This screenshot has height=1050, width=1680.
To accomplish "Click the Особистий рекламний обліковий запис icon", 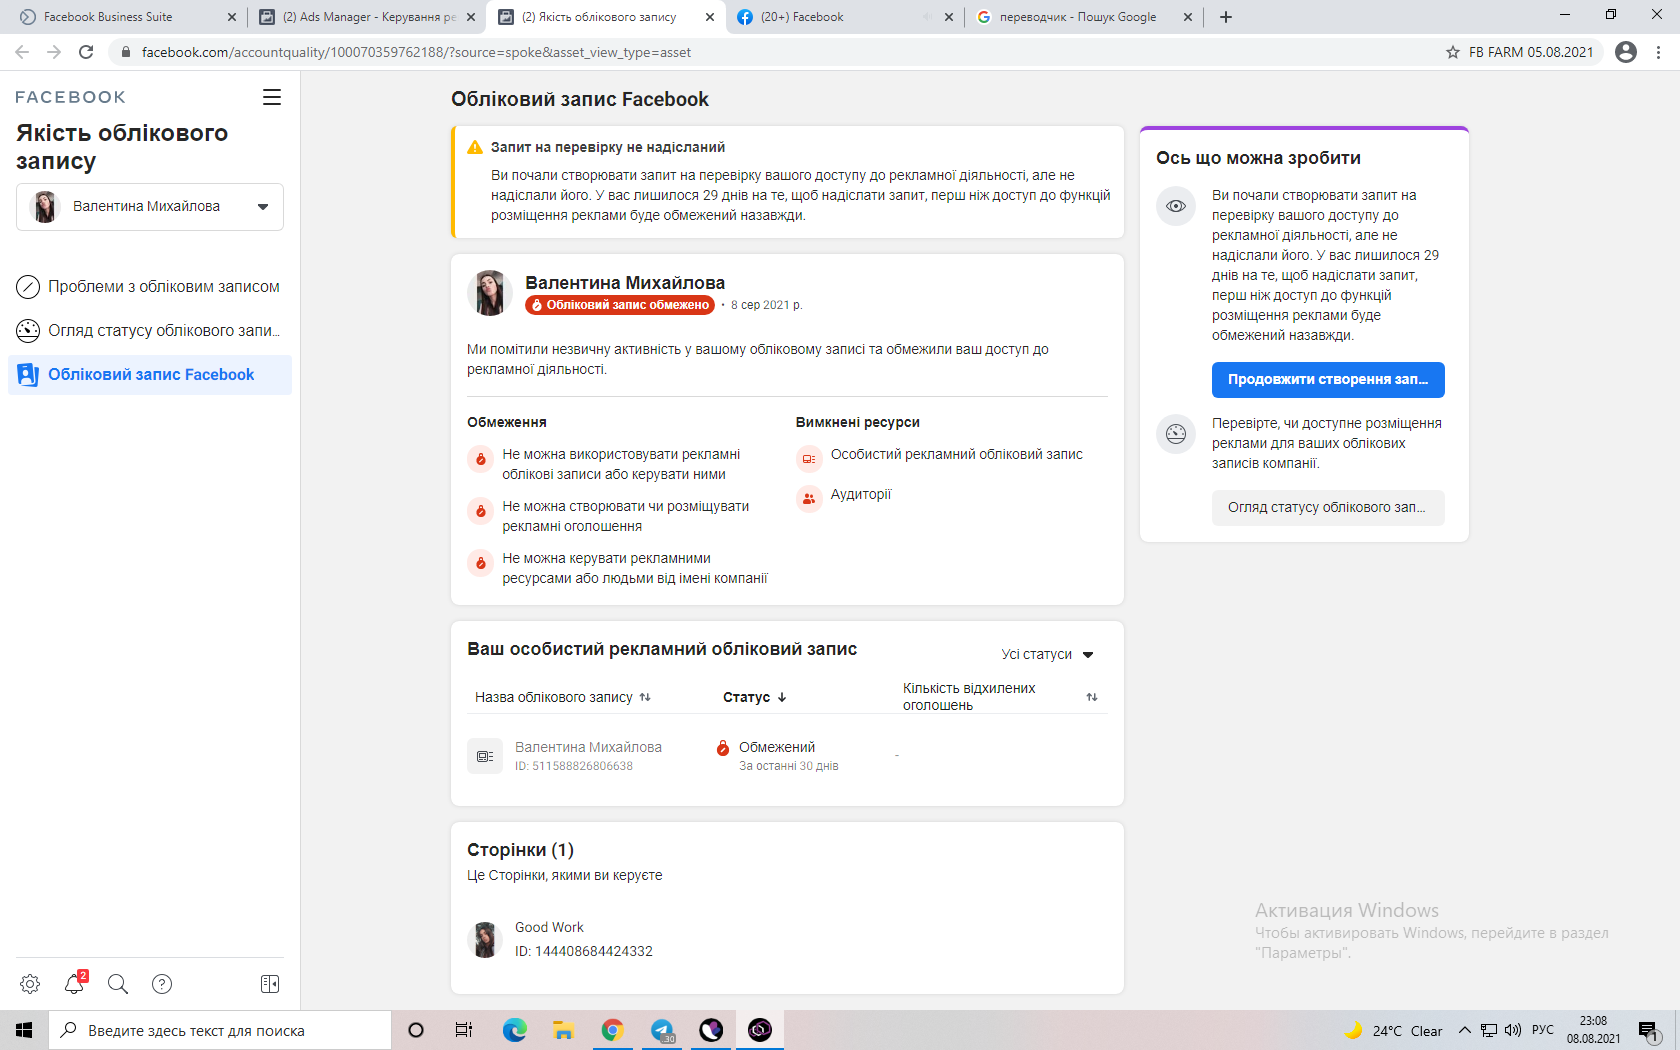I will [x=809, y=459].
